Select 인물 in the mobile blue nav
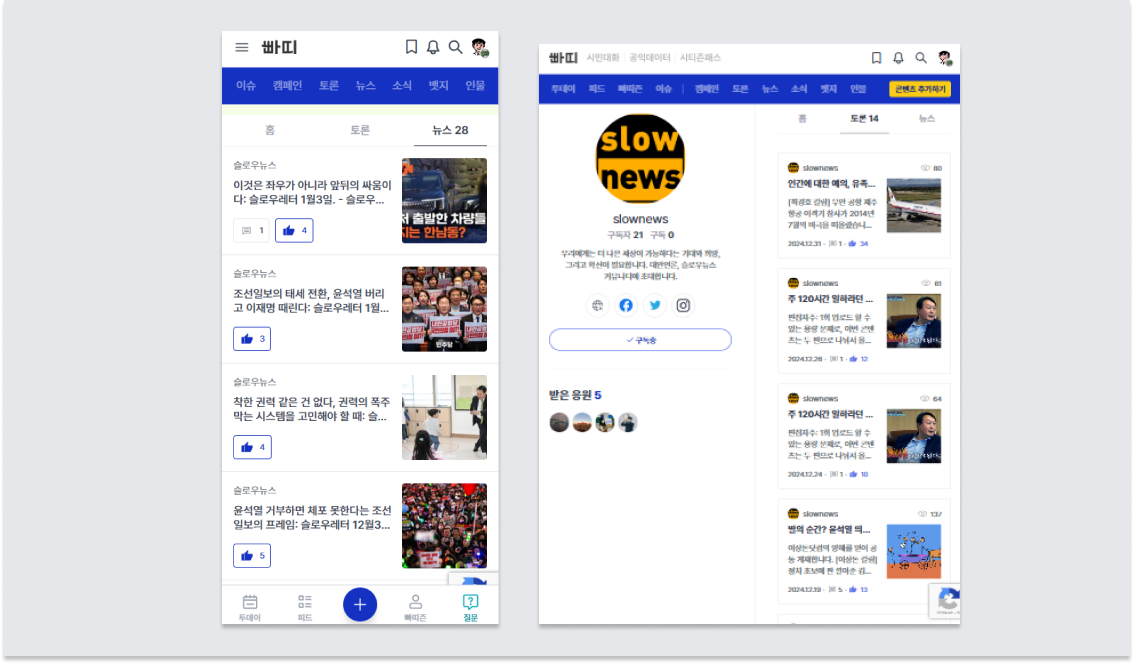The width and height of the screenshot is (1134, 664). coord(474,85)
